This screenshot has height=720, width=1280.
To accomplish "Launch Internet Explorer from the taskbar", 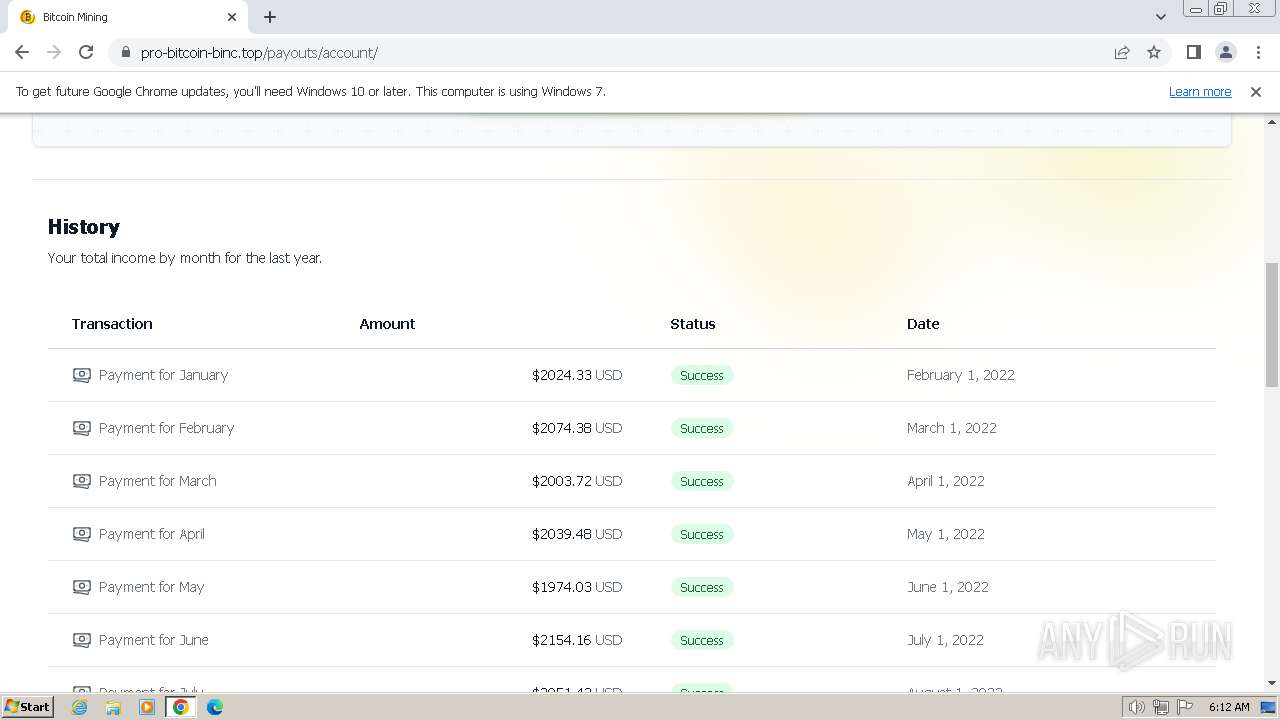I will pos(80,707).
